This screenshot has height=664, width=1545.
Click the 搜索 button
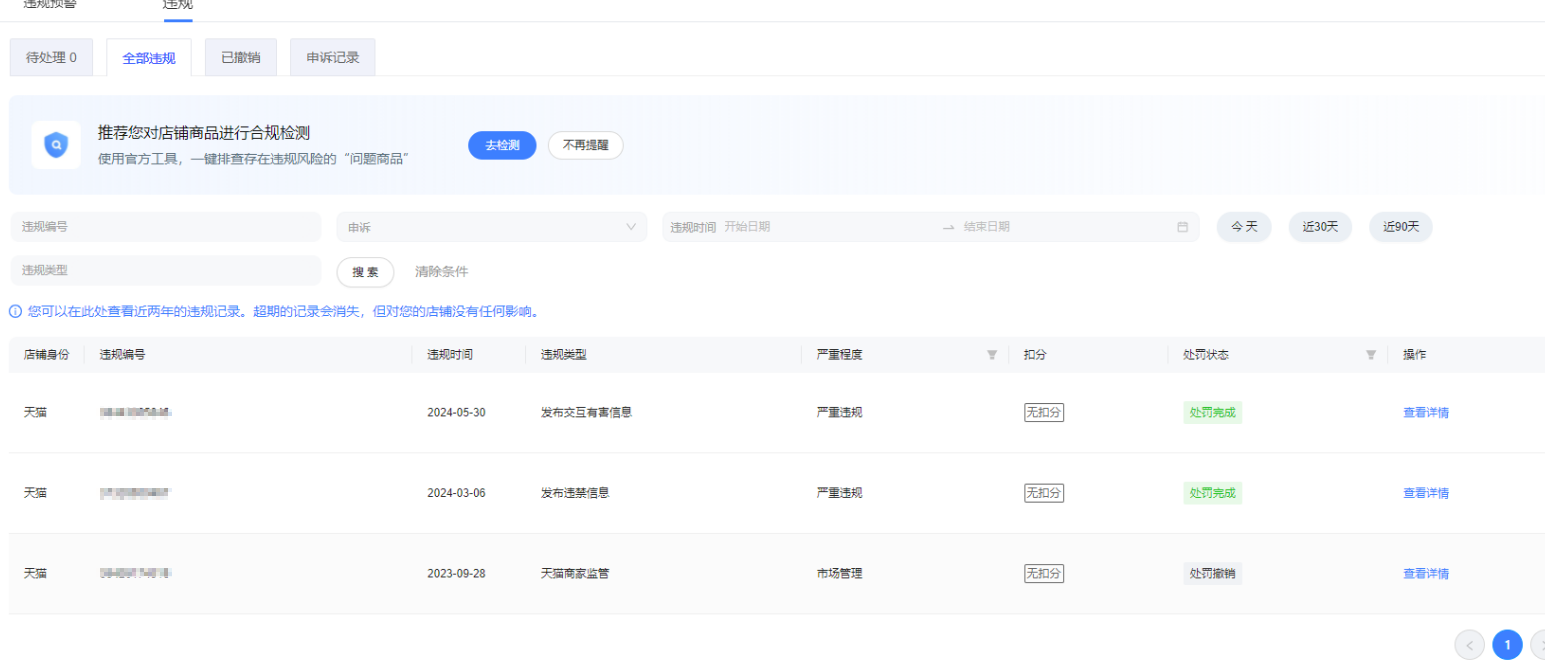365,272
